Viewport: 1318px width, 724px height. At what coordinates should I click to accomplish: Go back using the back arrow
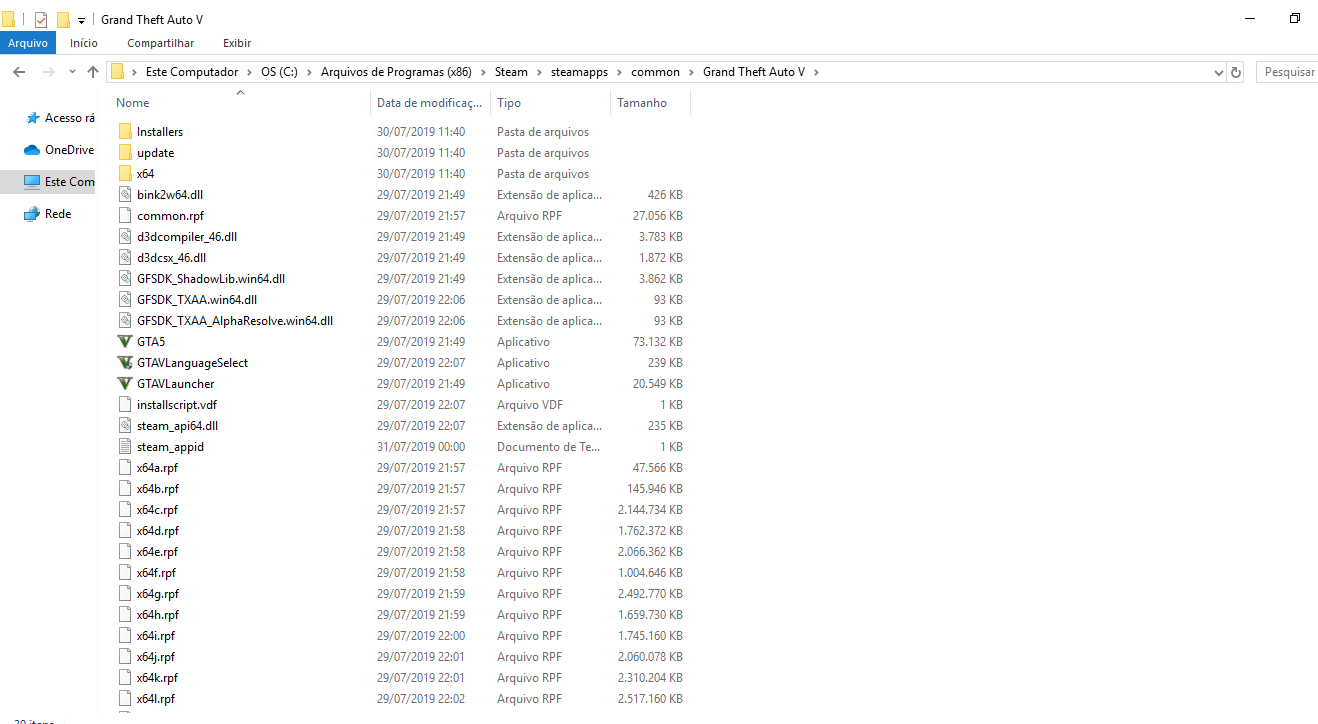point(18,71)
